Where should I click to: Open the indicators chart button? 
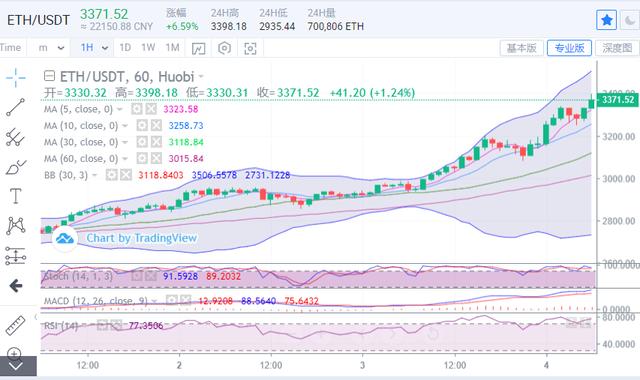198,48
